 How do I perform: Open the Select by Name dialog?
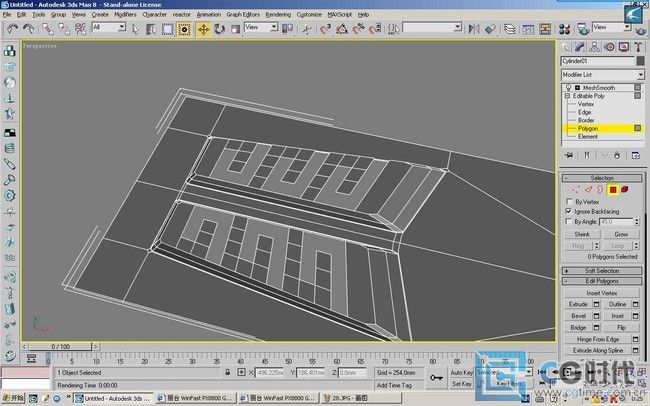pyautogui.click(x=151, y=29)
